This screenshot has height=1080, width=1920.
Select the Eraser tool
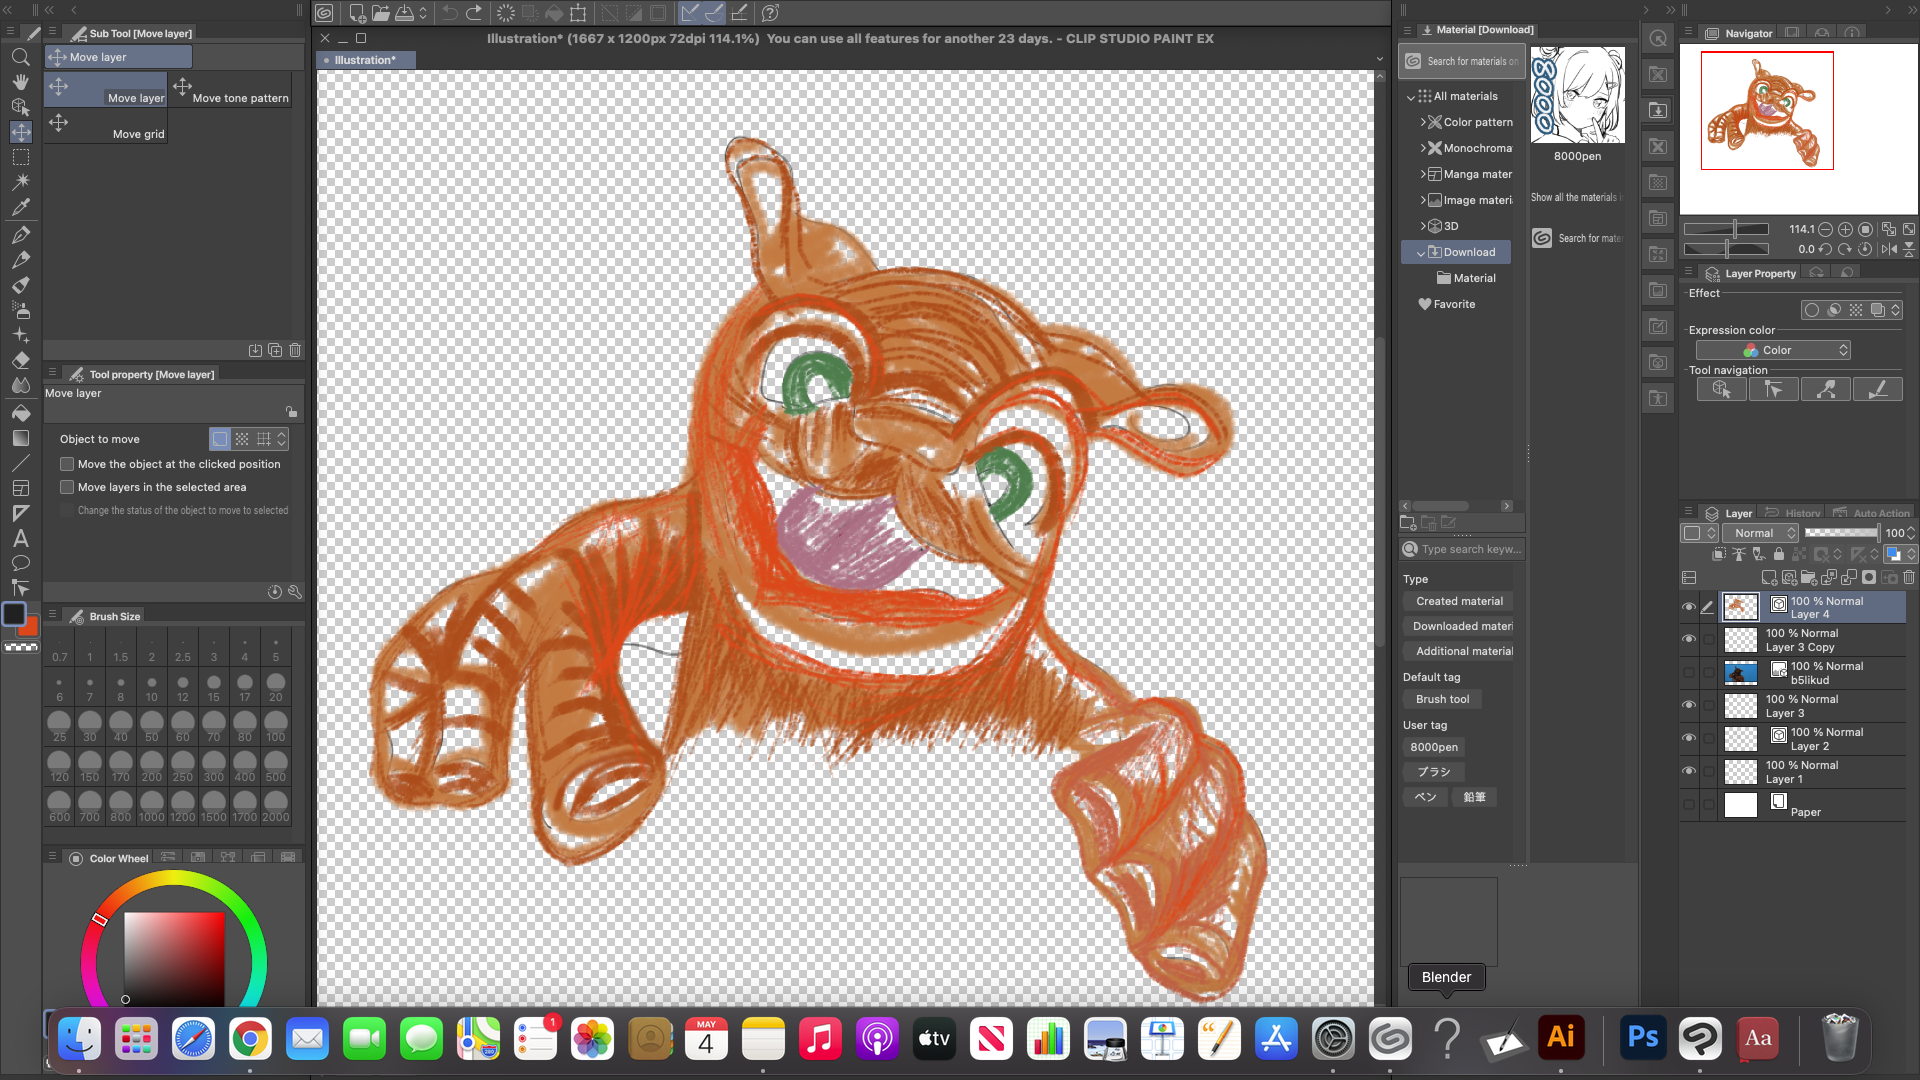pos(20,360)
